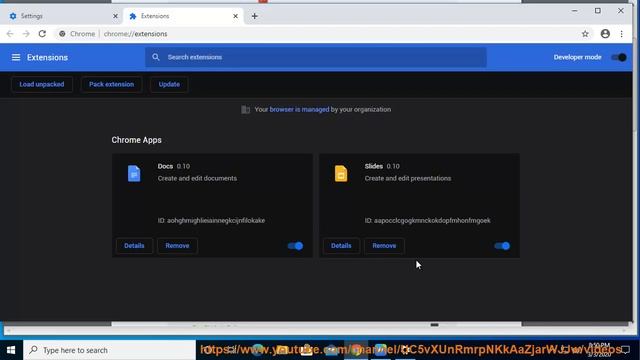Open Chrome three-dot menu

click(x=622, y=34)
